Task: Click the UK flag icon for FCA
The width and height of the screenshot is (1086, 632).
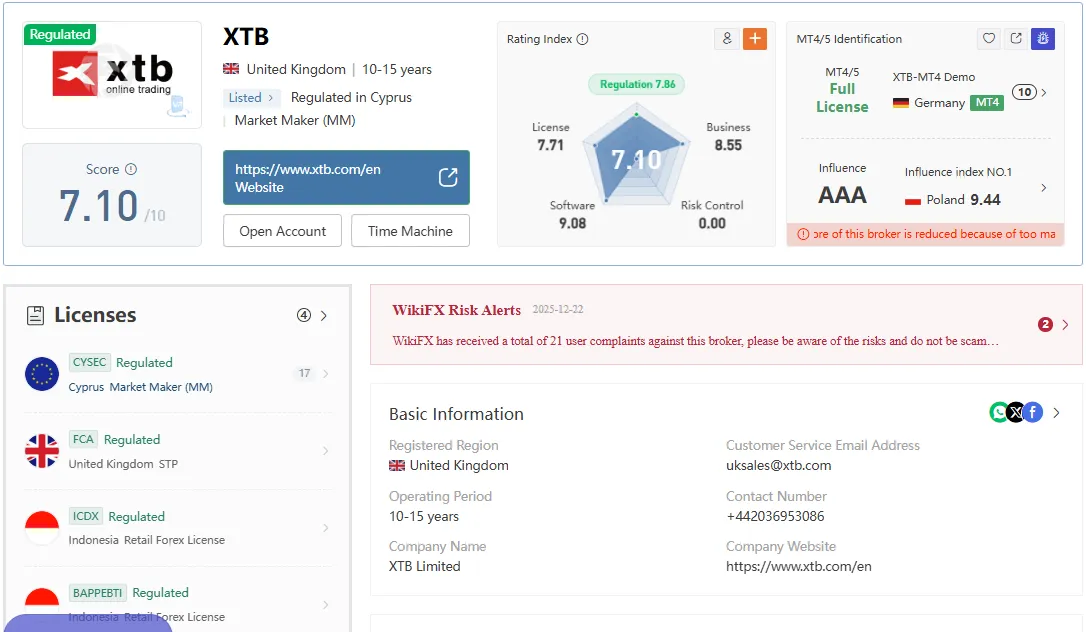Action: click(42, 451)
